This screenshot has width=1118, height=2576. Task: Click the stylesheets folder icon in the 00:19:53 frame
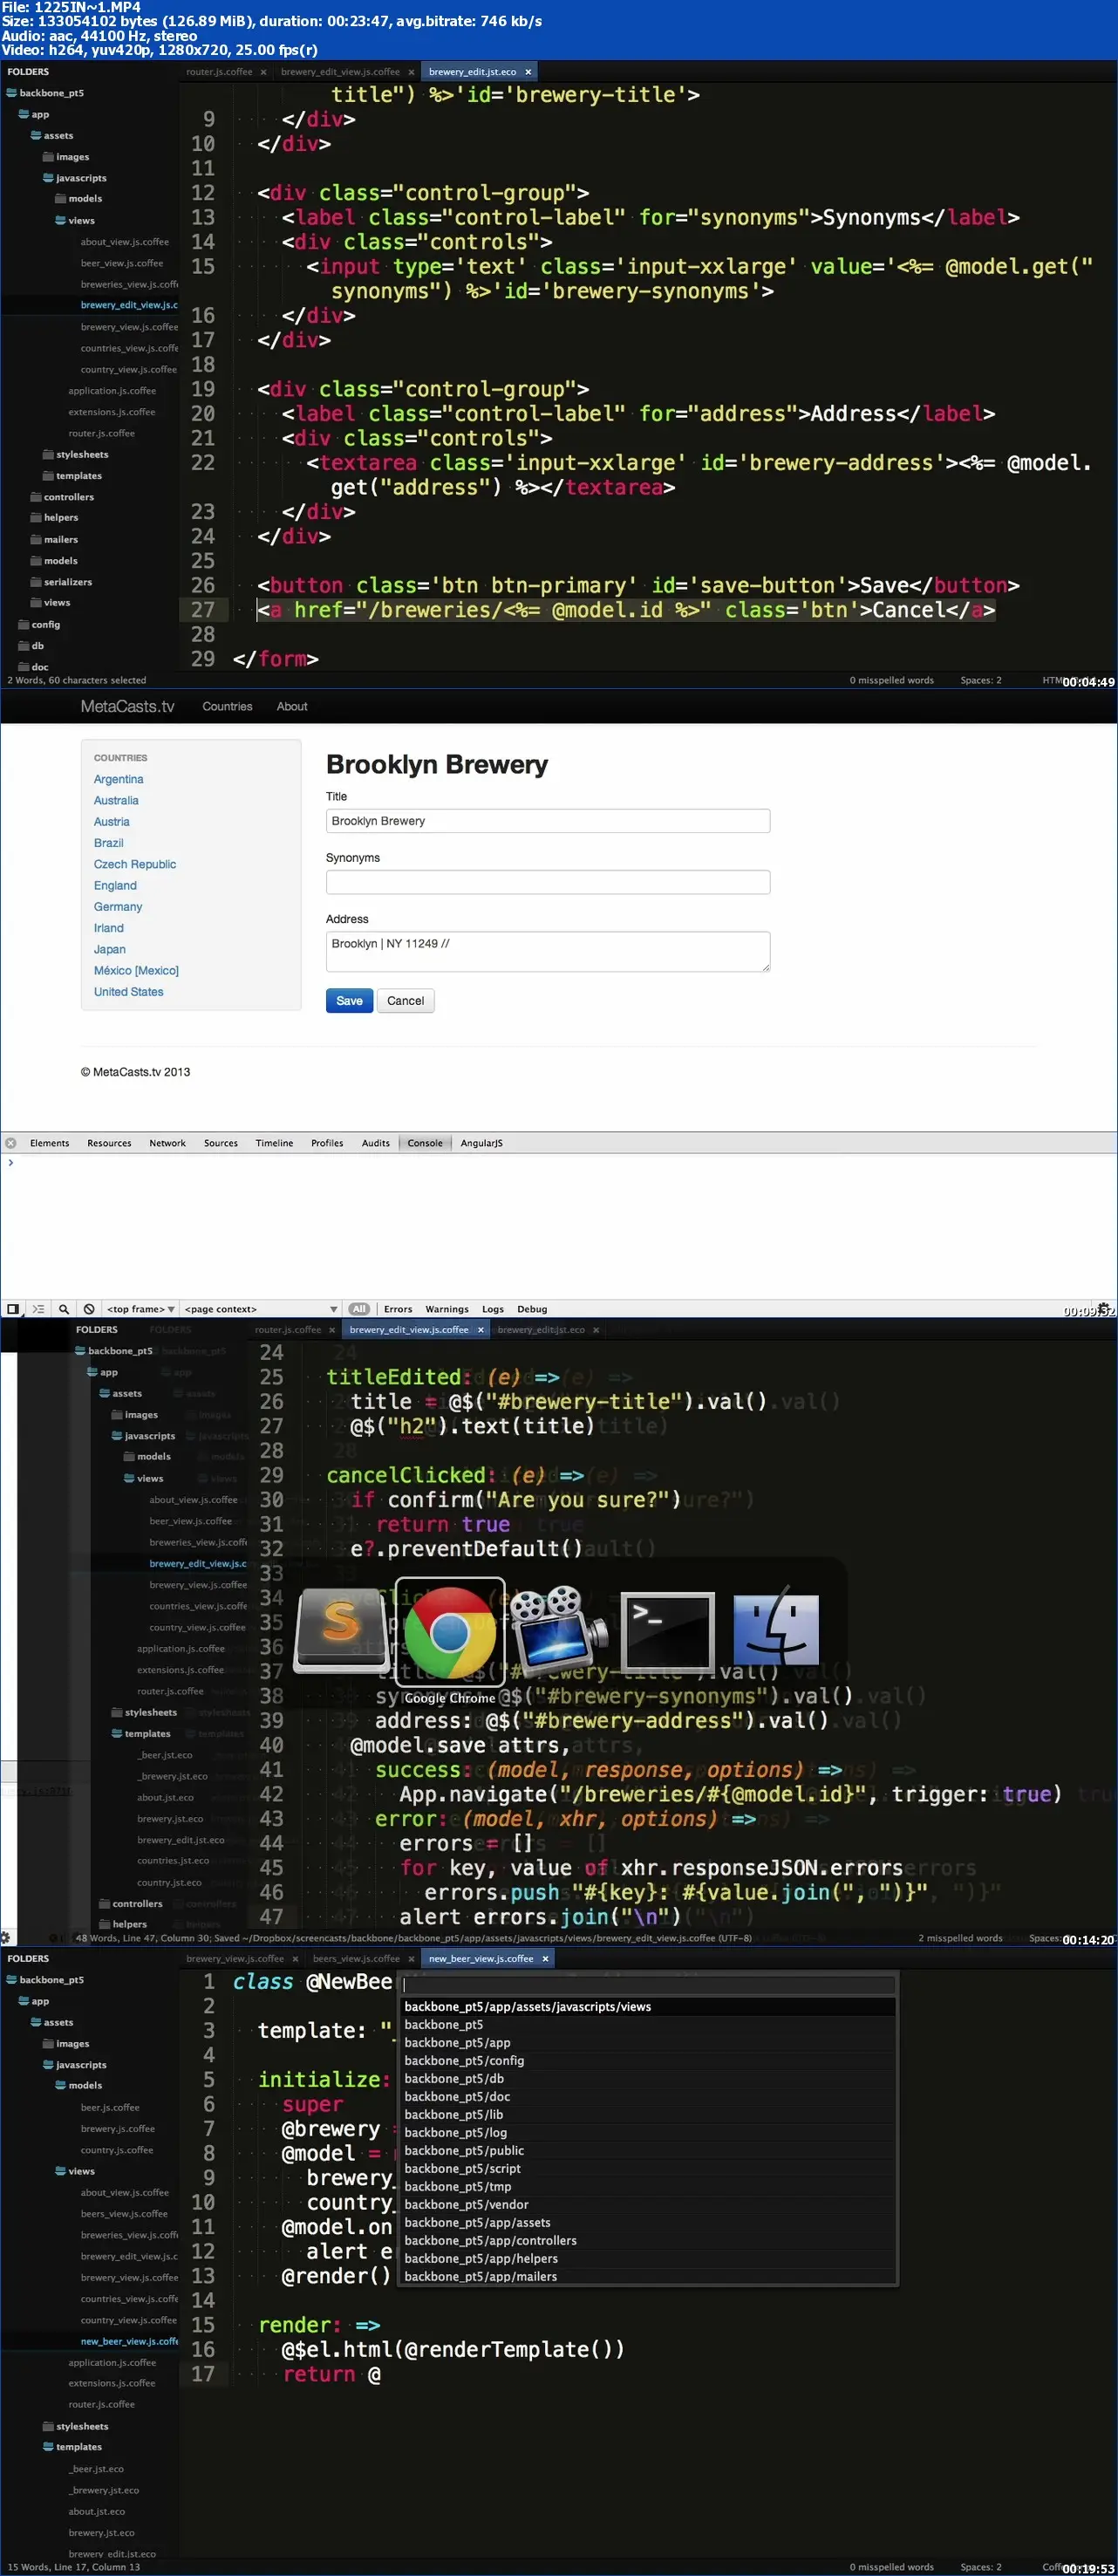pyautogui.click(x=48, y=2427)
